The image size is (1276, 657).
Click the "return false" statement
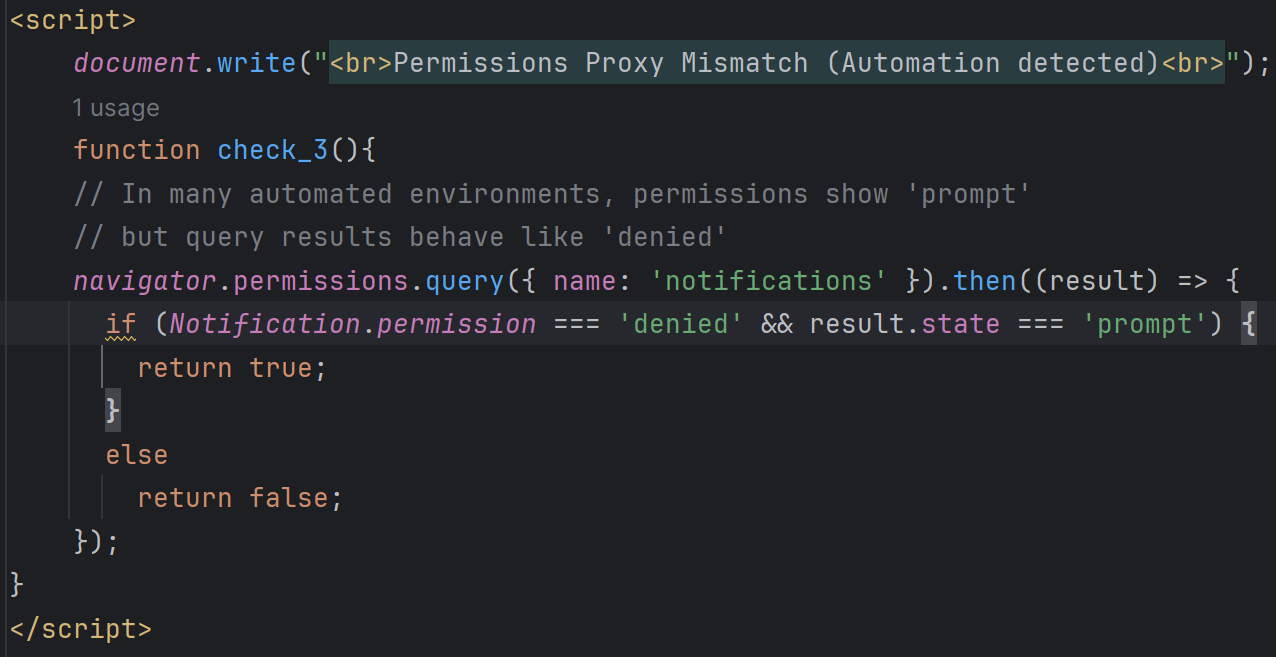[x=240, y=498]
